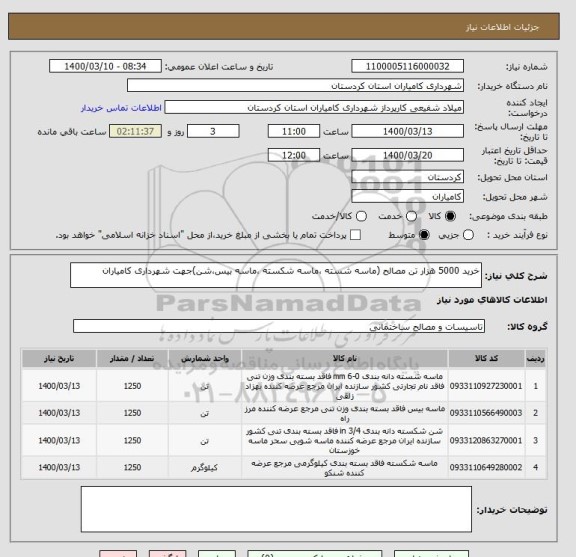Click product code 0933120863270001
Image resolution: width=576 pixels, height=557 pixels.
[x=486, y=440]
